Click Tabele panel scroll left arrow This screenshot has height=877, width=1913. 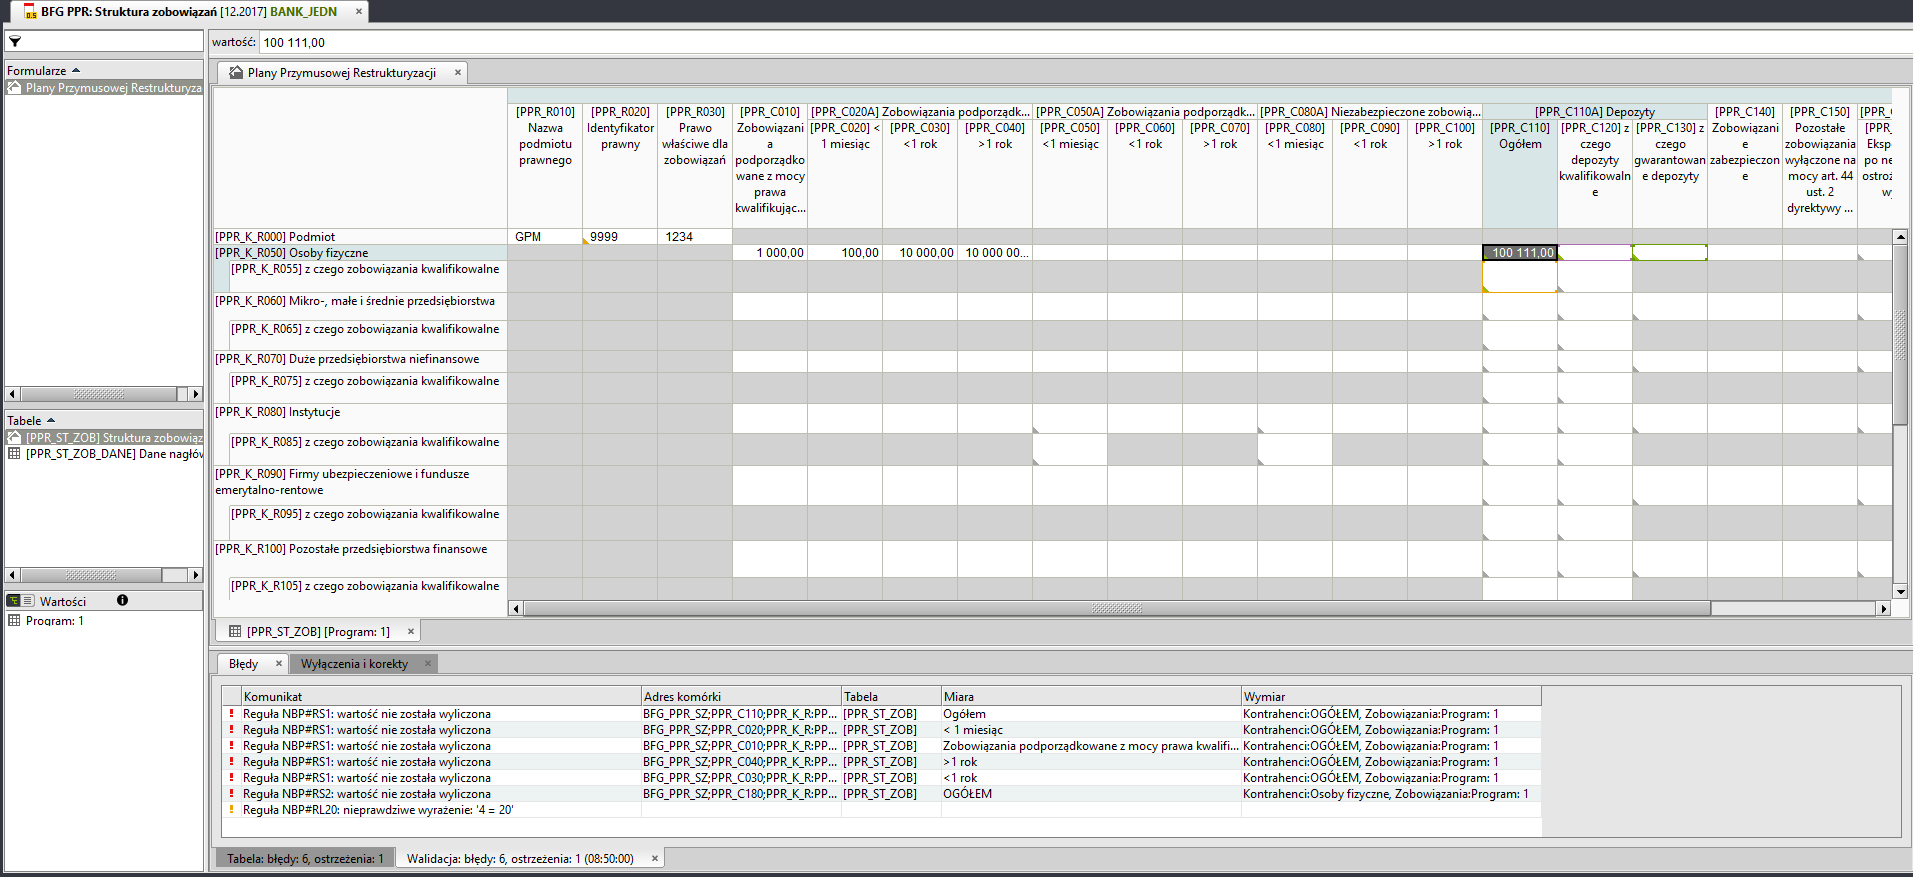[x=12, y=575]
